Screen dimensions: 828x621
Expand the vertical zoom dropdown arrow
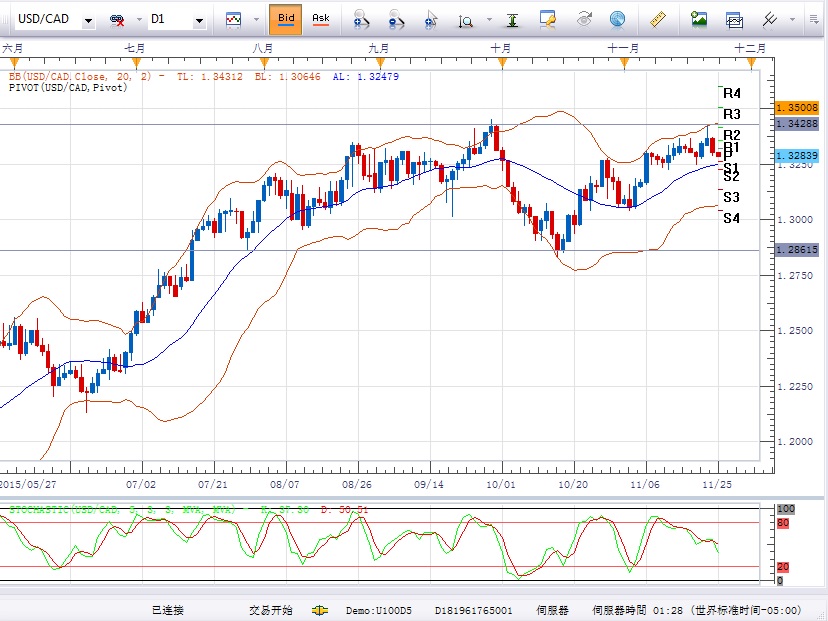(489, 20)
